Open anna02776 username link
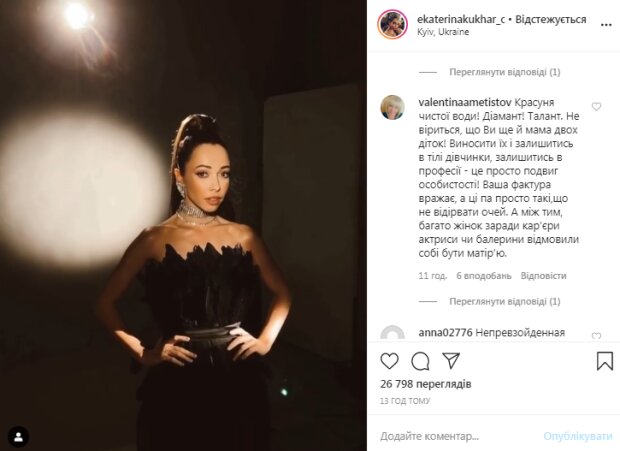 point(445,333)
